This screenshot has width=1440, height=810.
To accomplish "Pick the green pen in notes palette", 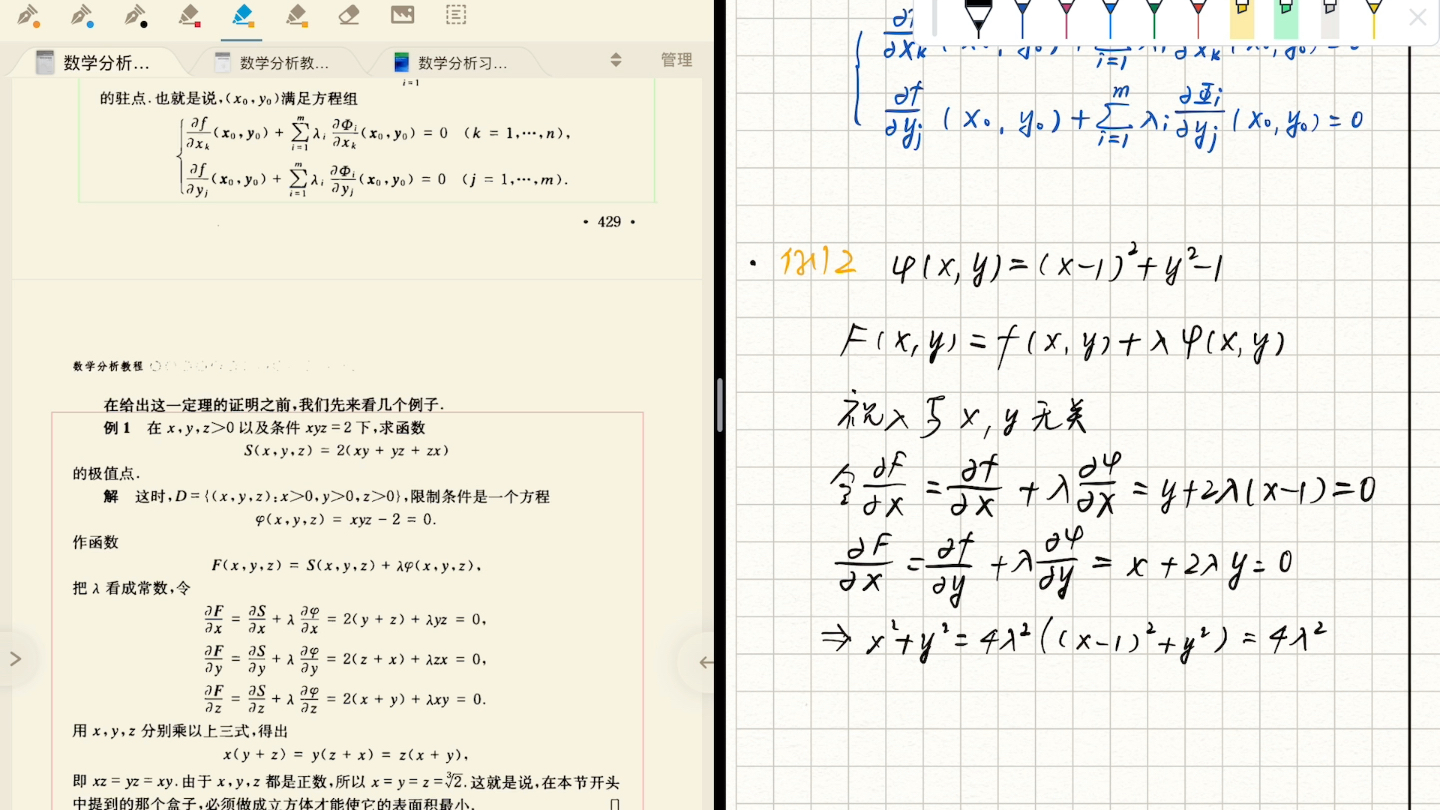I will [1154, 18].
